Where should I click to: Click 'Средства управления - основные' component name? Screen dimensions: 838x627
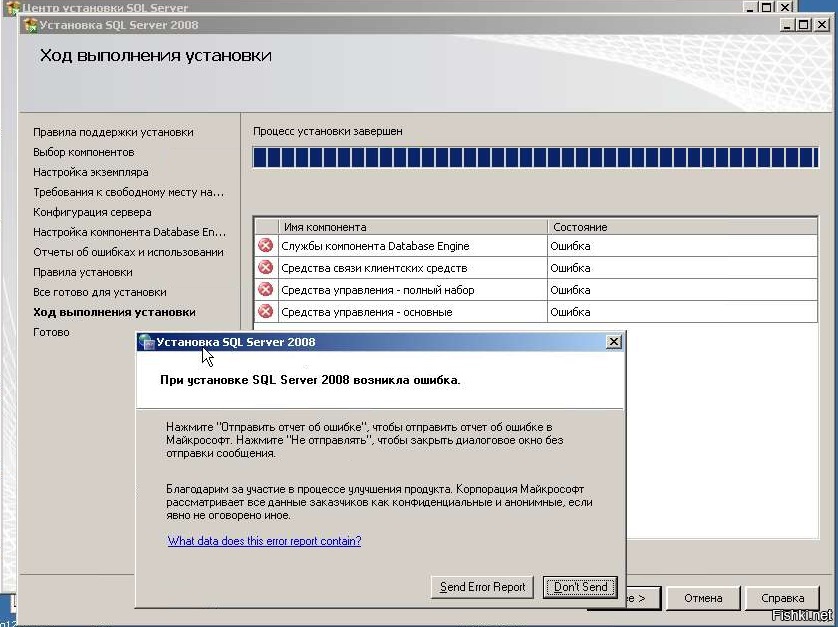click(367, 312)
